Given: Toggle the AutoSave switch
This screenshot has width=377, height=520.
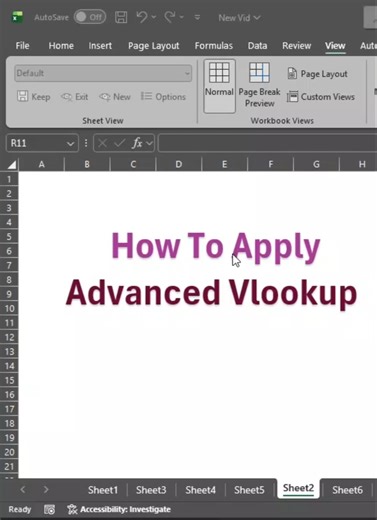Looking at the screenshot, I should tap(90, 17).
